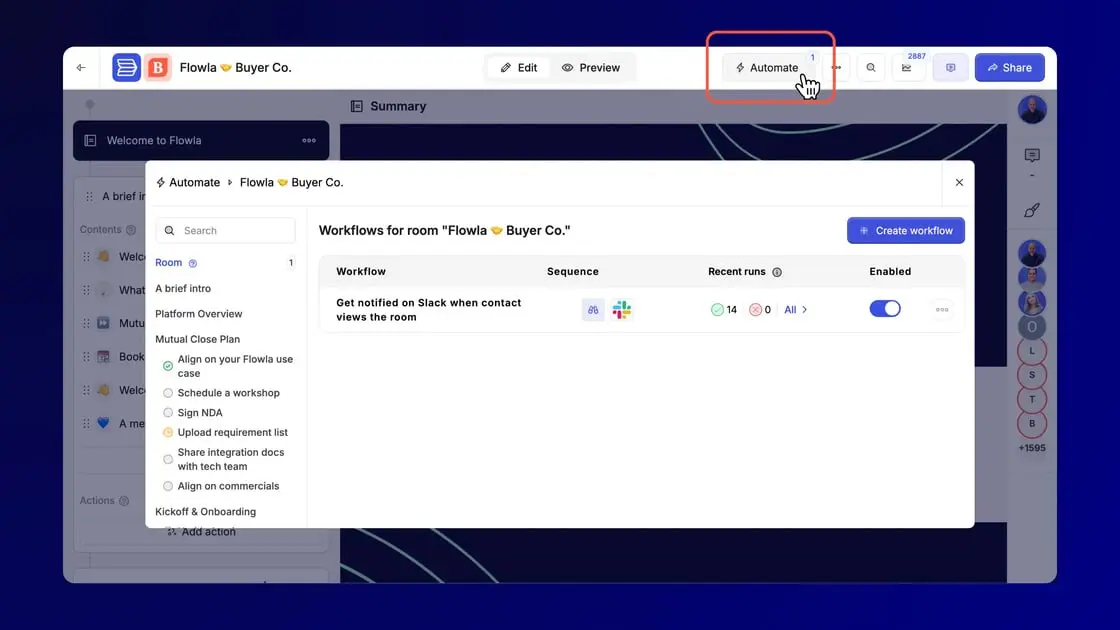Click the Create workflow button
Image resolution: width=1120 pixels, height=630 pixels.
(x=905, y=230)
